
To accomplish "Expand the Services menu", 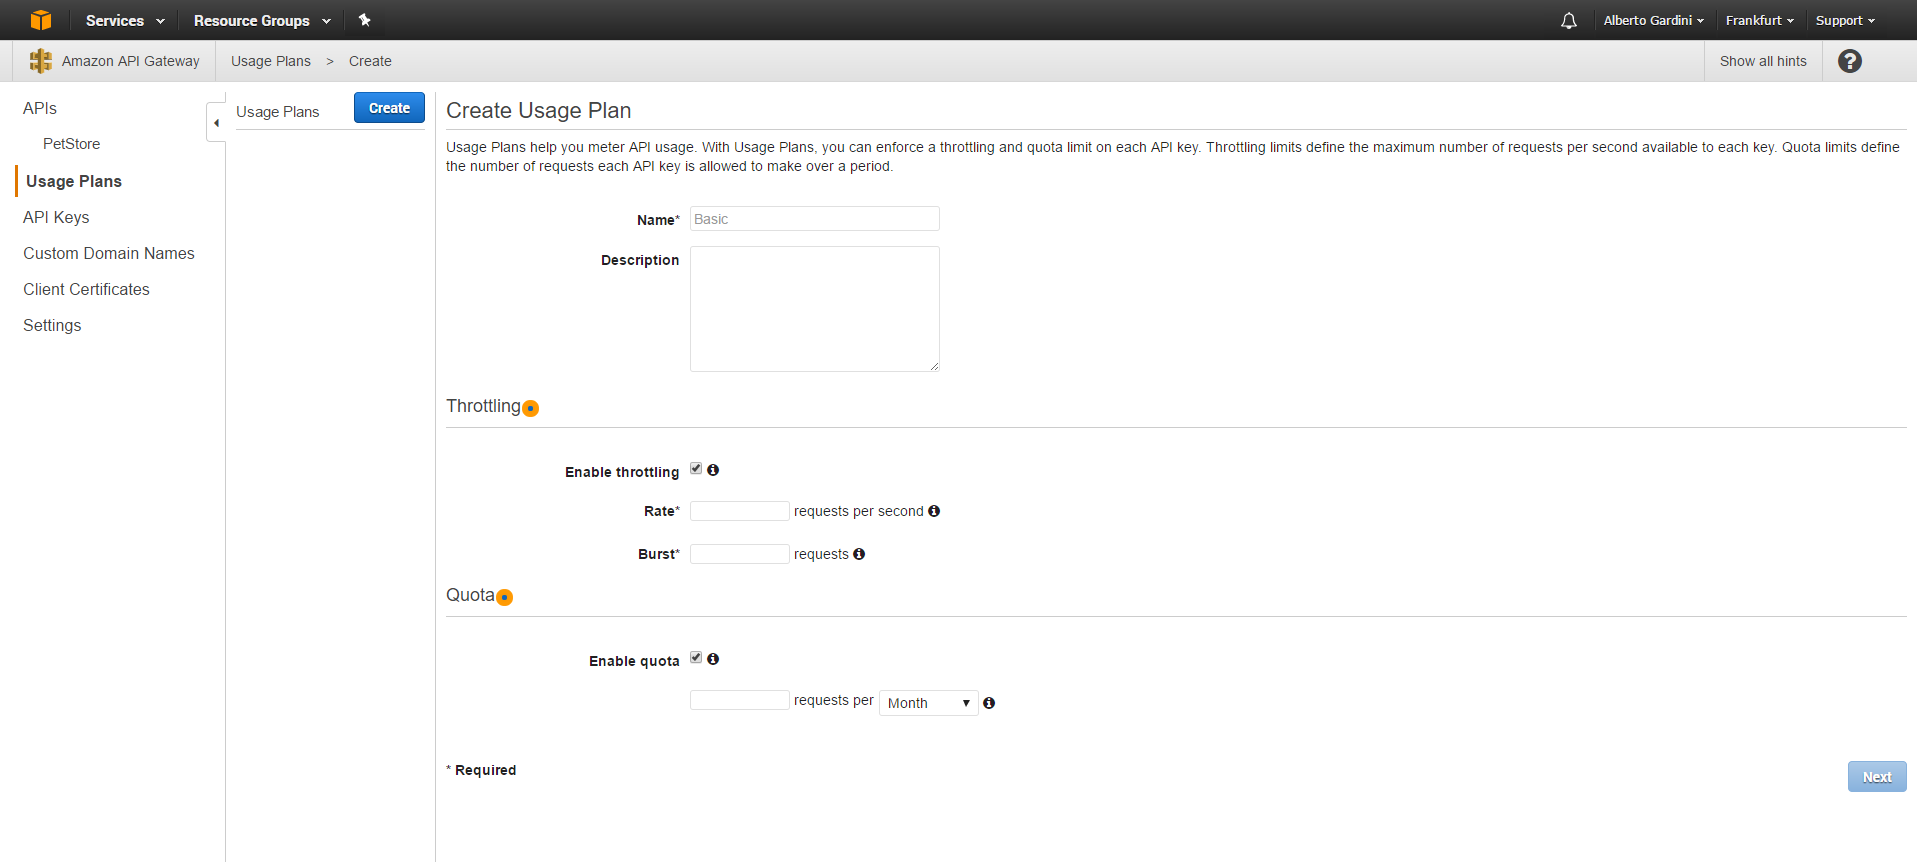I will (x=125, y=20).
